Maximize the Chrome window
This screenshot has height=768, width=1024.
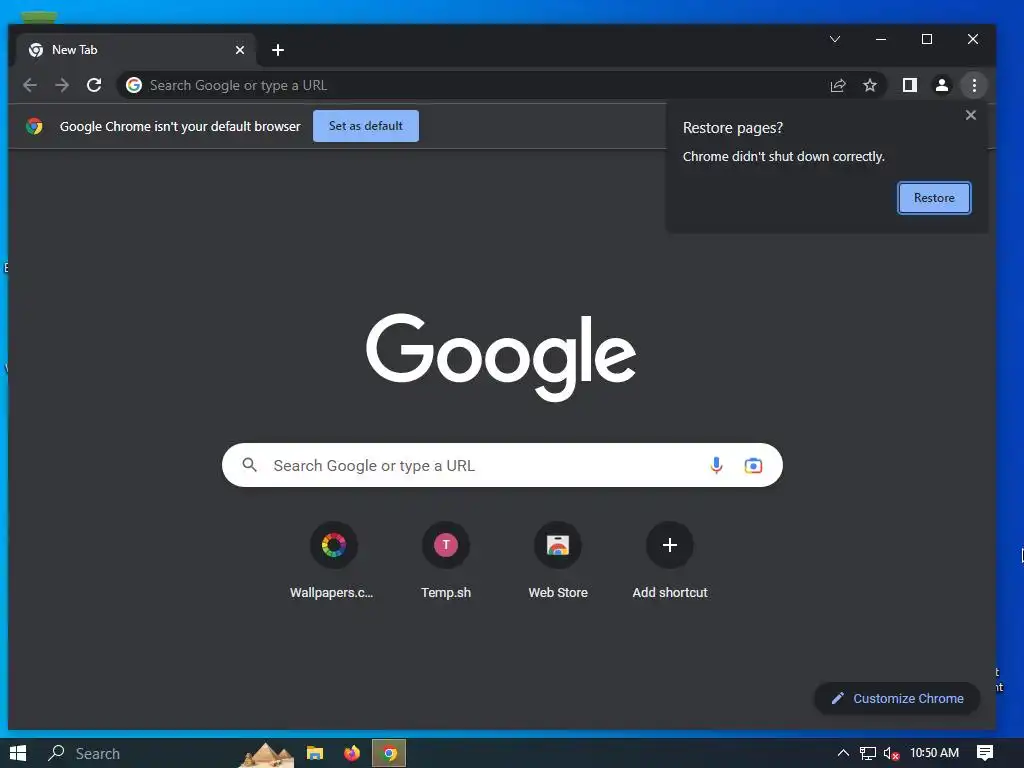tap(927, 39)
